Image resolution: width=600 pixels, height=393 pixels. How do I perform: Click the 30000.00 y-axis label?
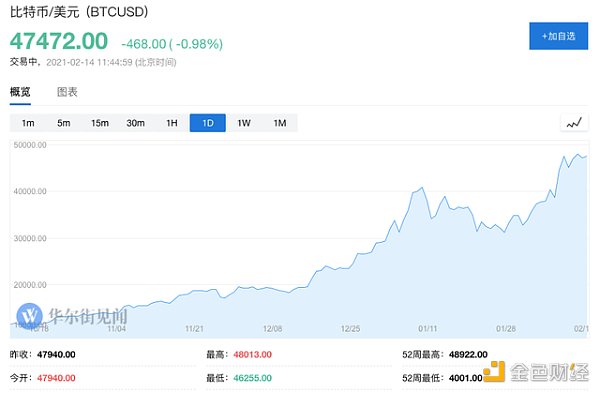pos(30,238)
